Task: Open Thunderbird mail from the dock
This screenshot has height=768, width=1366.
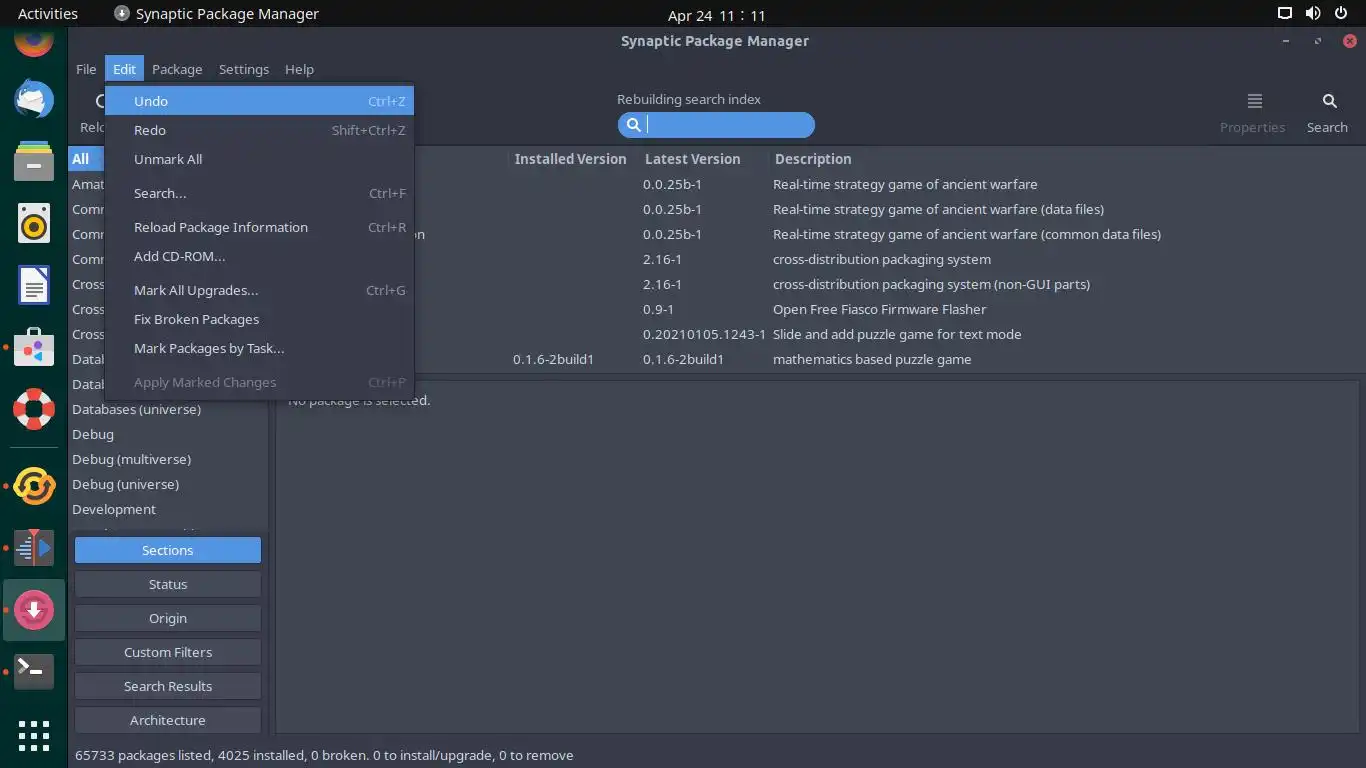Action: point(34,100)
